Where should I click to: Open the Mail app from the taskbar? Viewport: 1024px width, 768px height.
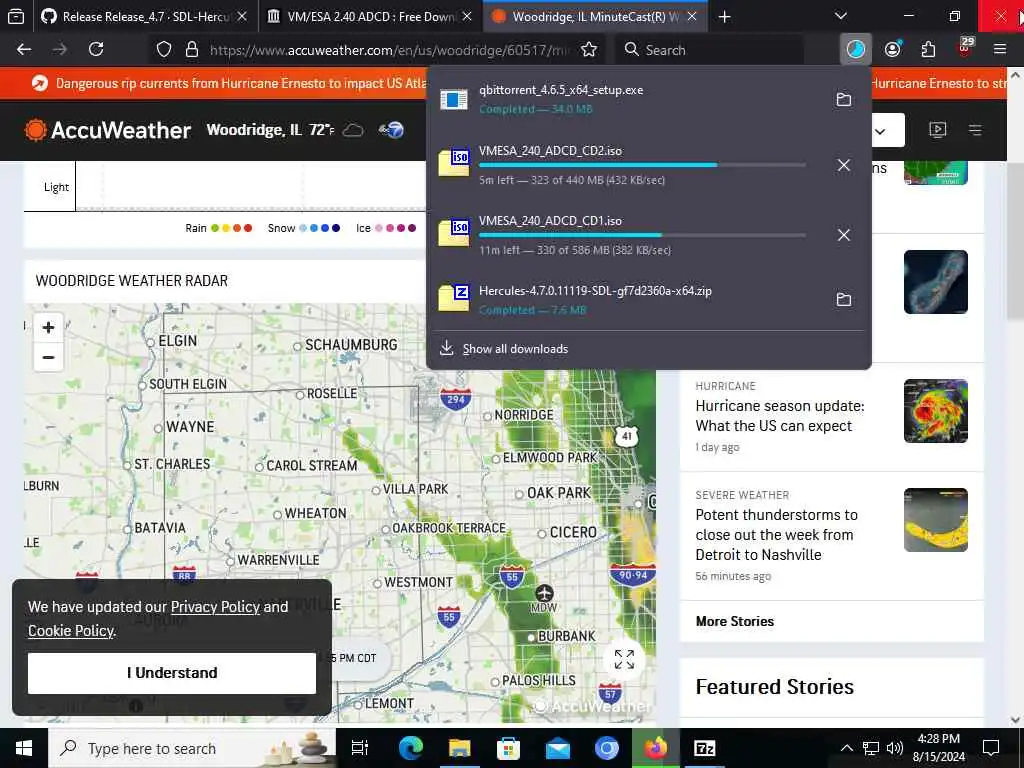click(x=558, y=748)
